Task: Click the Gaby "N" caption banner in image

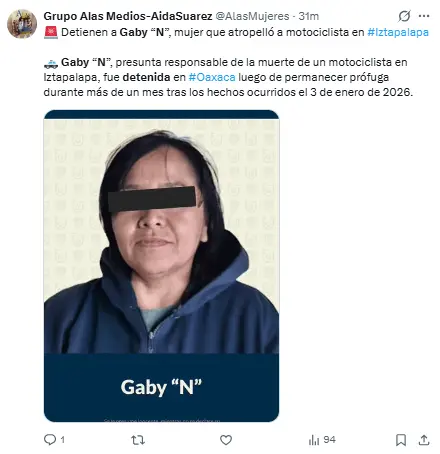Action: (161, 387)
